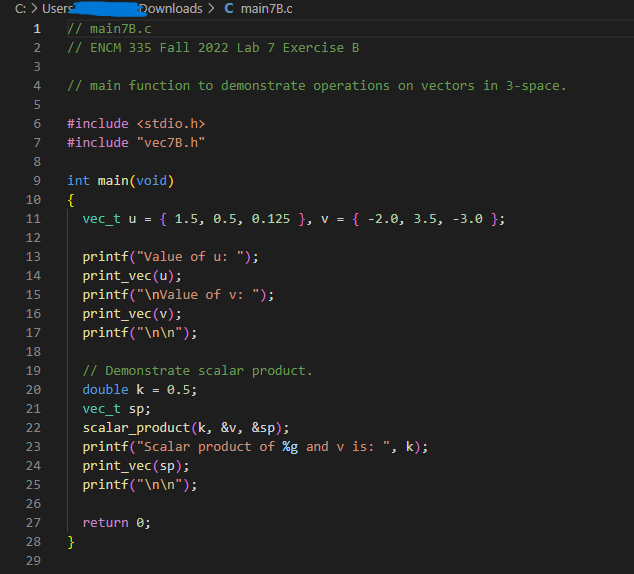Select the Downloads breadcrumb segment
The height and width of the screenshot is (574, 634).
[x=170, y=8]
